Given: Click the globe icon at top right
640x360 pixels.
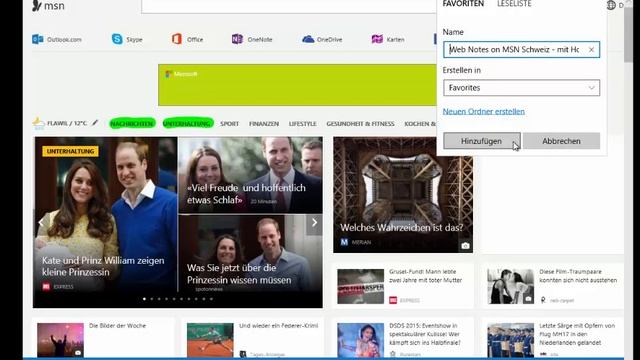Looking at the screenshot, I should pyautogui.click(x=611, y=5).
